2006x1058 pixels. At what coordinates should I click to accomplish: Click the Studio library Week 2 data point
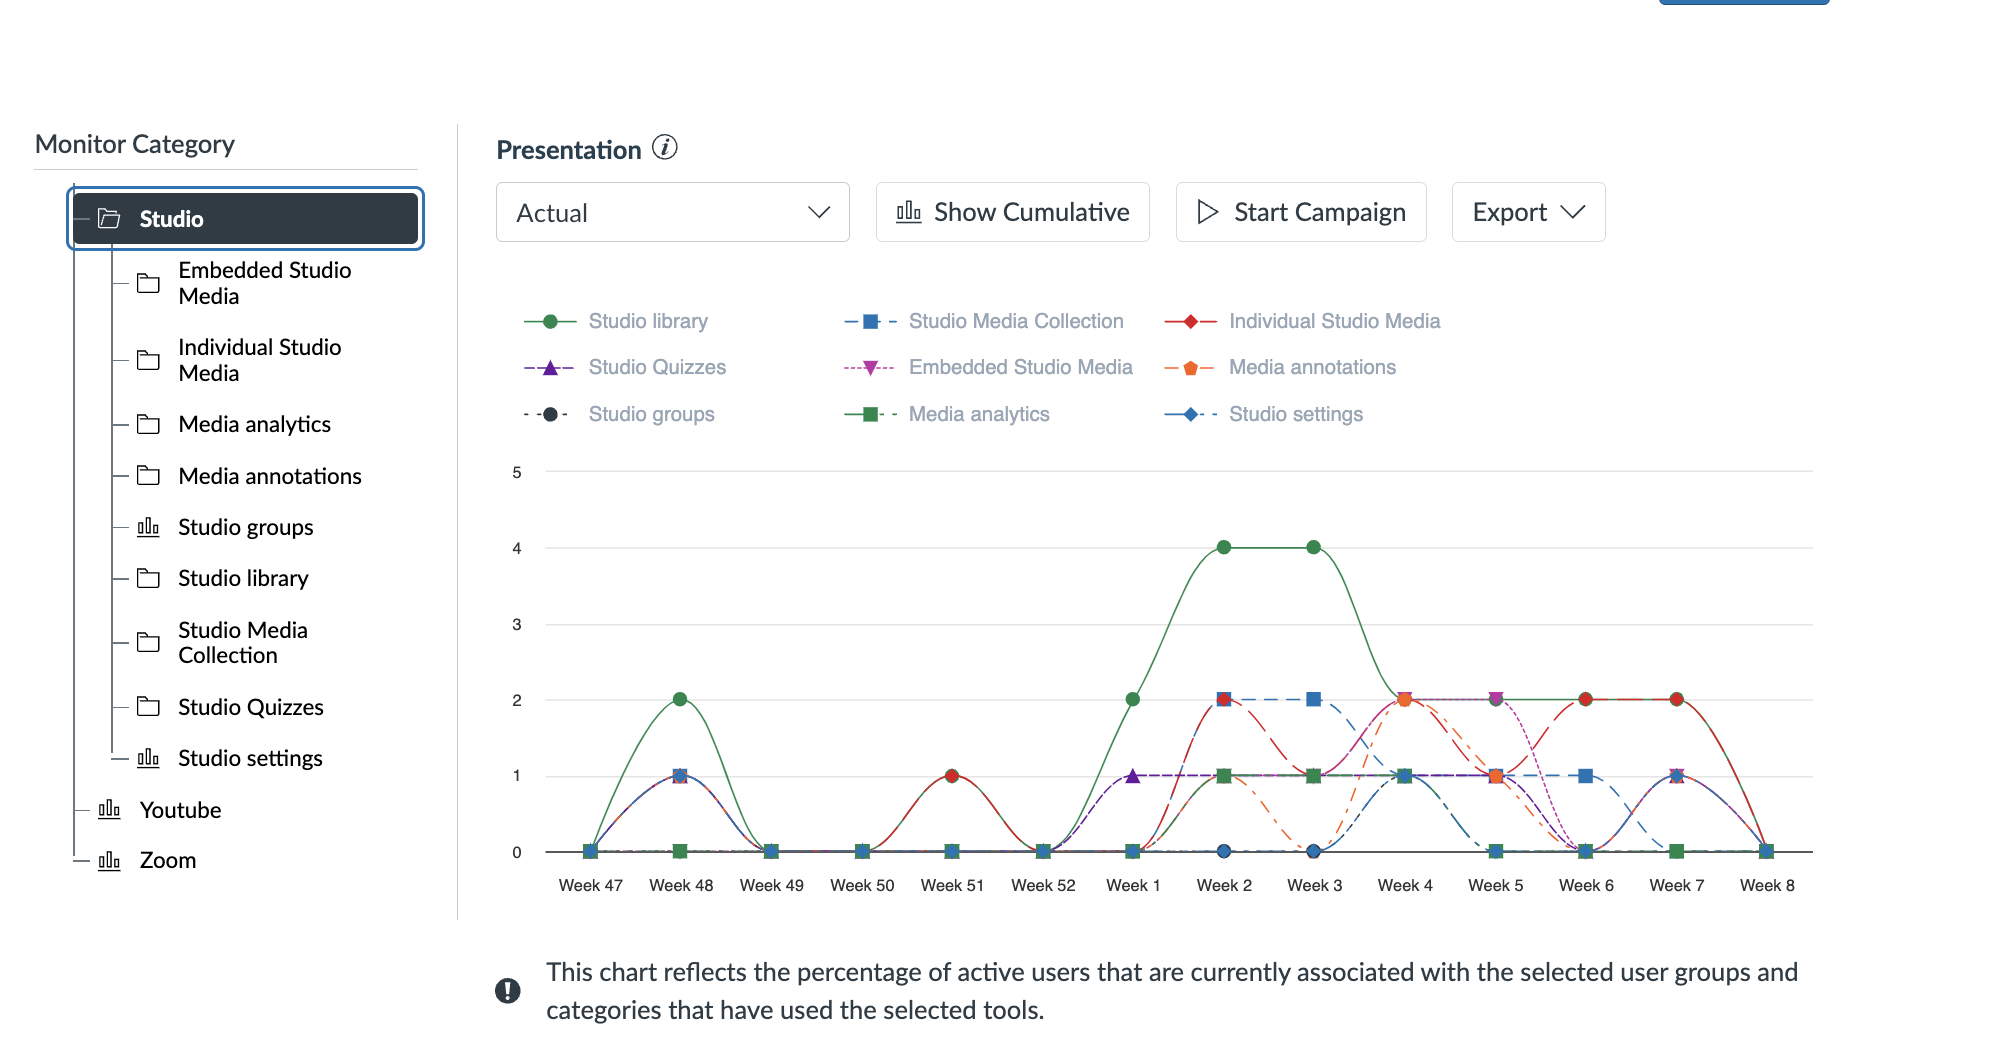click(x=1224, y=547)
